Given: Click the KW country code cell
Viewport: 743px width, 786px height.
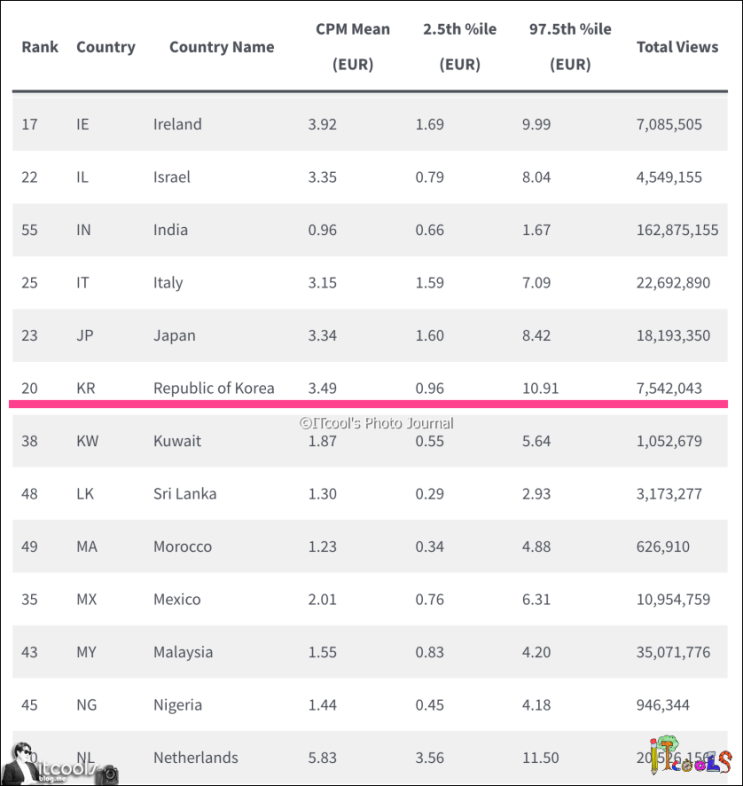Looking at the screenshot, I should click(87, 441).
